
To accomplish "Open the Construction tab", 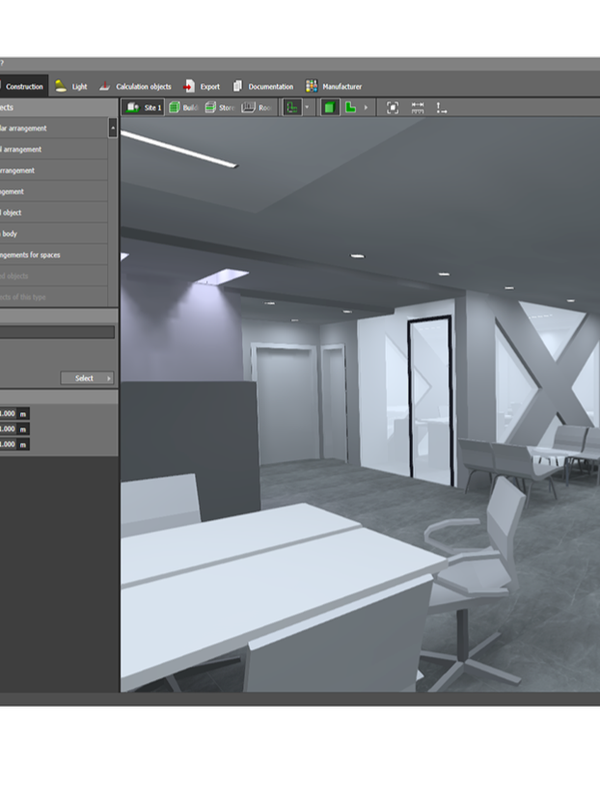I will point(24,87).
